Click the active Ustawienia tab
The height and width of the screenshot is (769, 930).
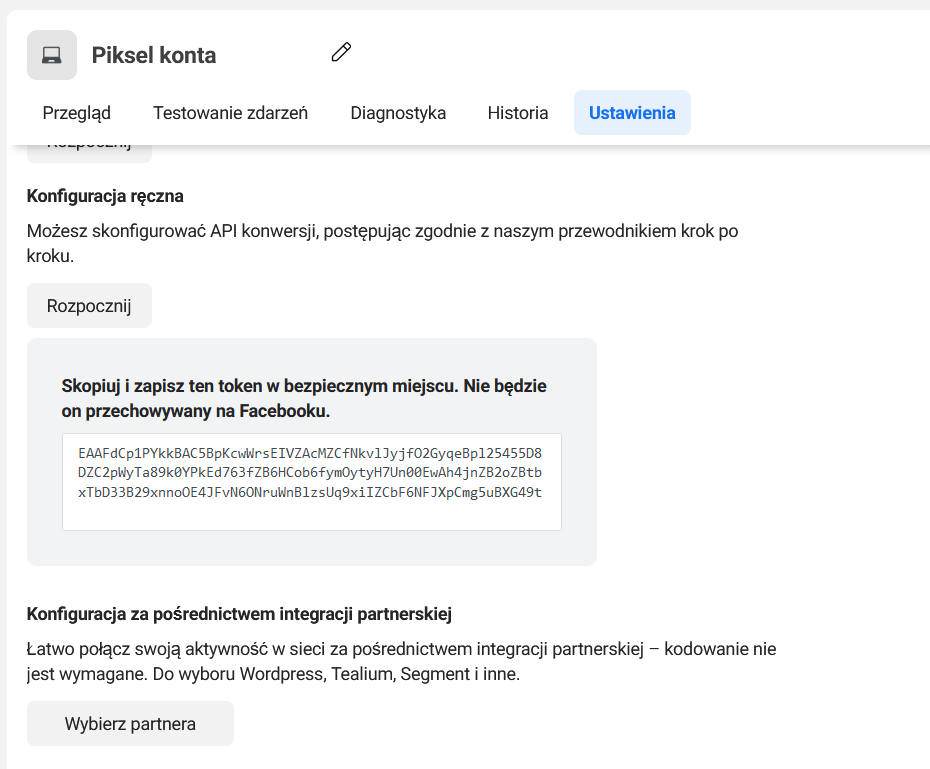click(632, 113)
